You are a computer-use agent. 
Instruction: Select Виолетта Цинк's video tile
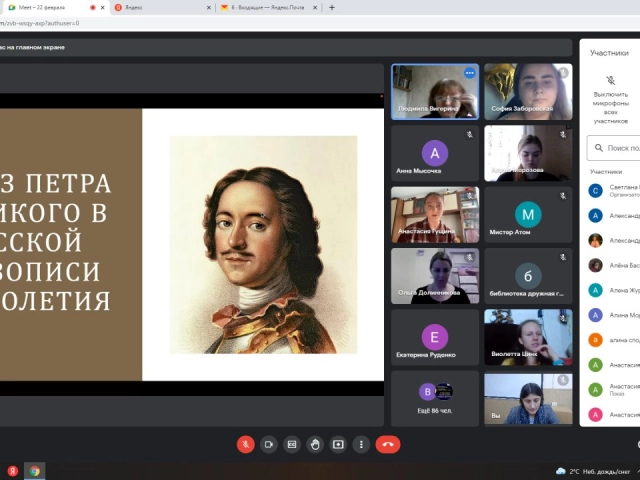(x=528, y=337)
